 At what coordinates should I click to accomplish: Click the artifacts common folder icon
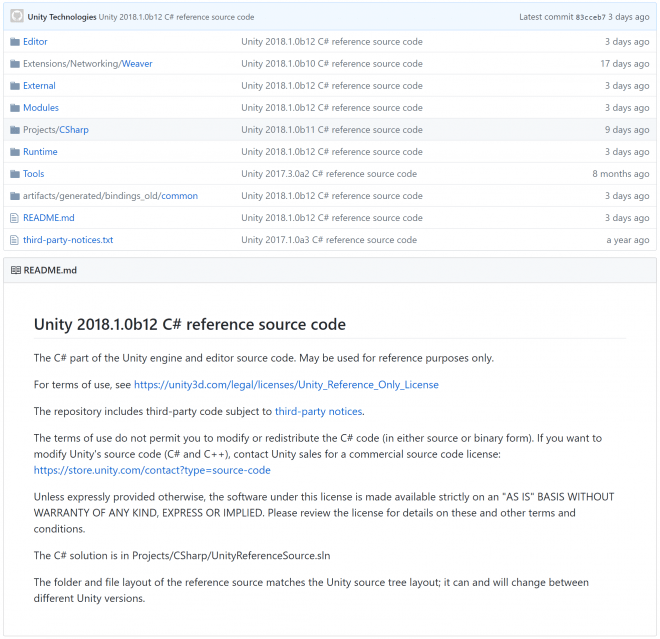pos(15,196)
